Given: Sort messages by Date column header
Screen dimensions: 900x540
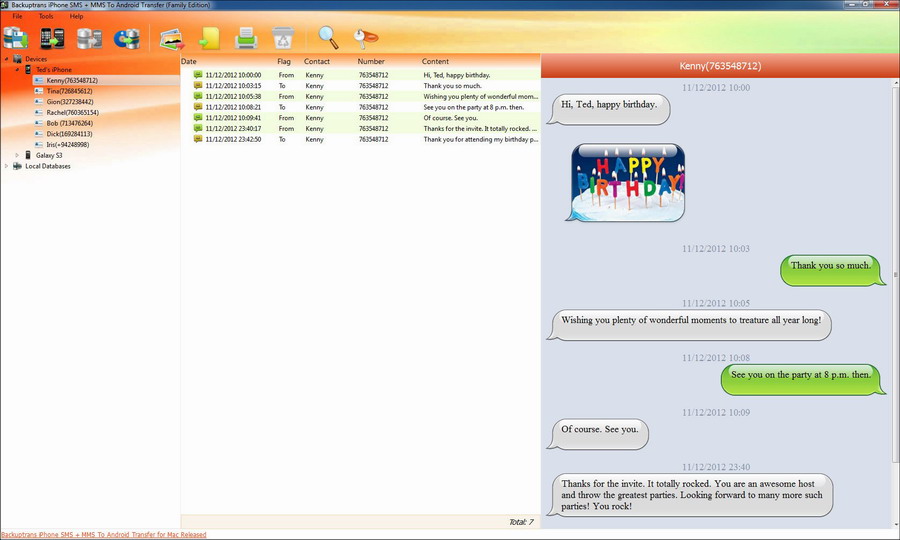Looking at the screenshot, I should [189, 61].
